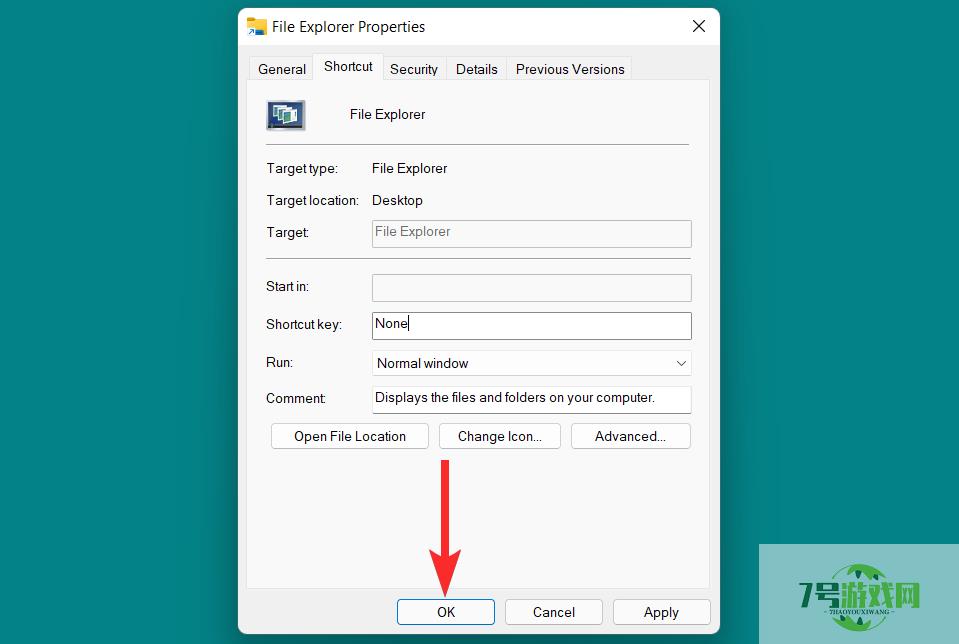This screenshot has height=644, width=959.
Task: Expand the Run dropdown showing Normal window
Action: [531, 363]
